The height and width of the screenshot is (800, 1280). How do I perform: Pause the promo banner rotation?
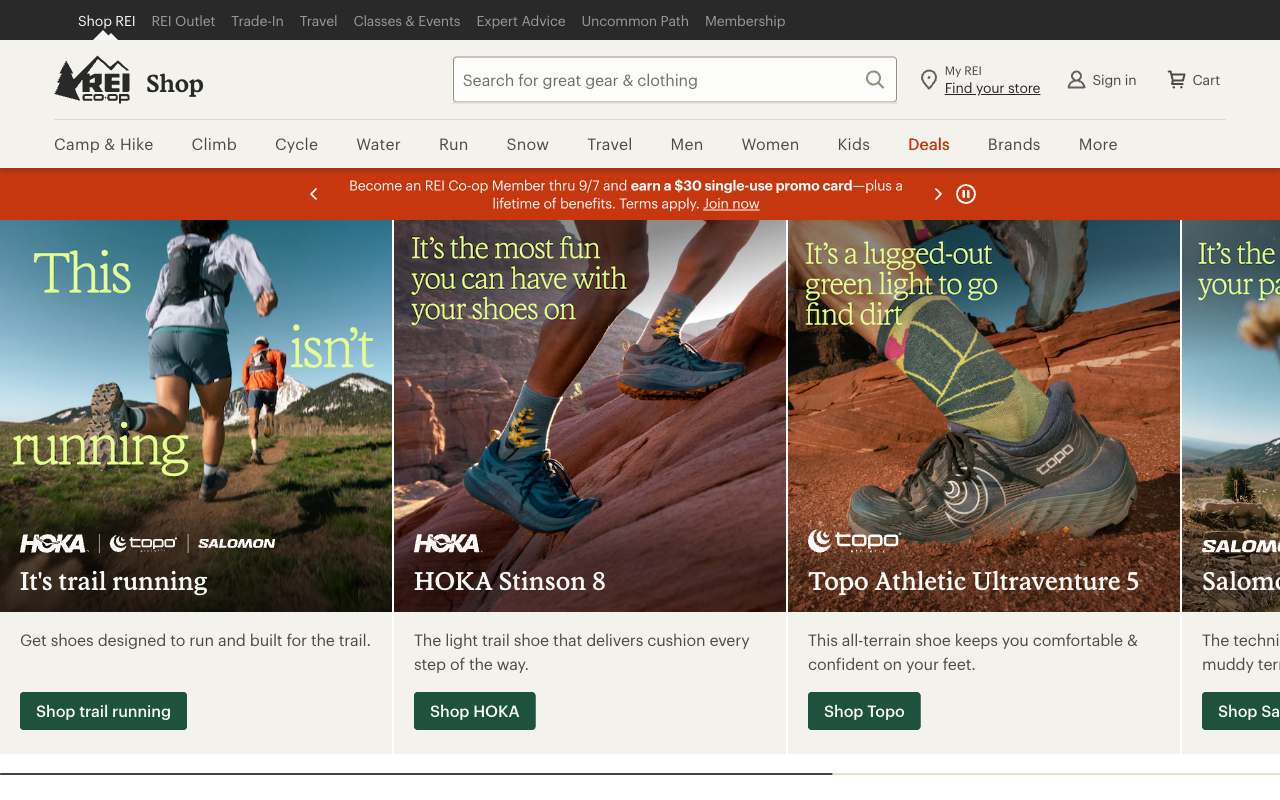pyautogui.click(x=966, y=194)
